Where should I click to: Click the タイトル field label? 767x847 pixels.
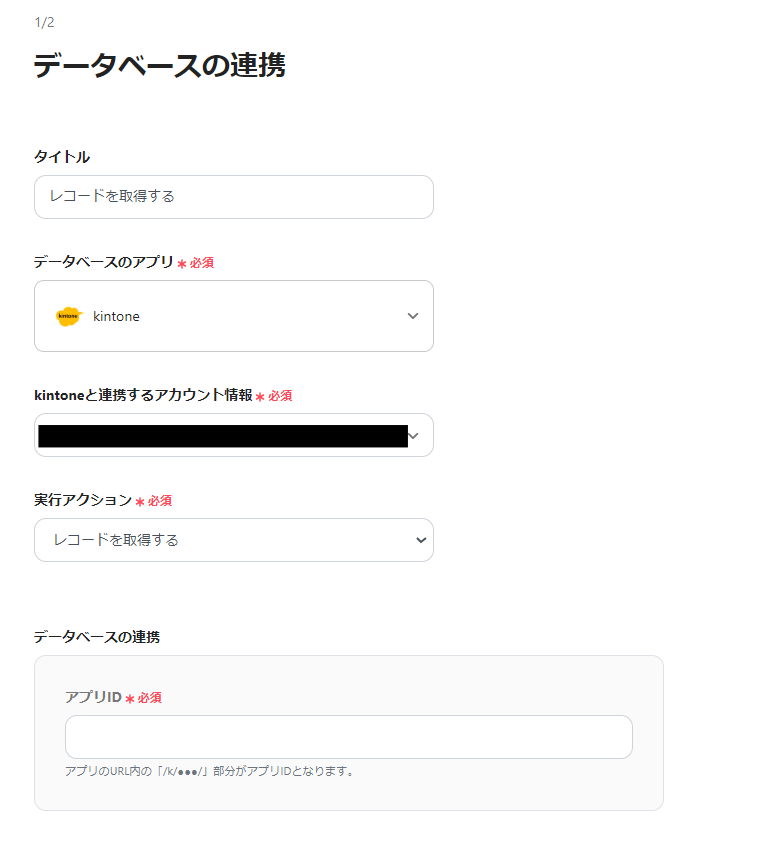[x=62, y=156]
